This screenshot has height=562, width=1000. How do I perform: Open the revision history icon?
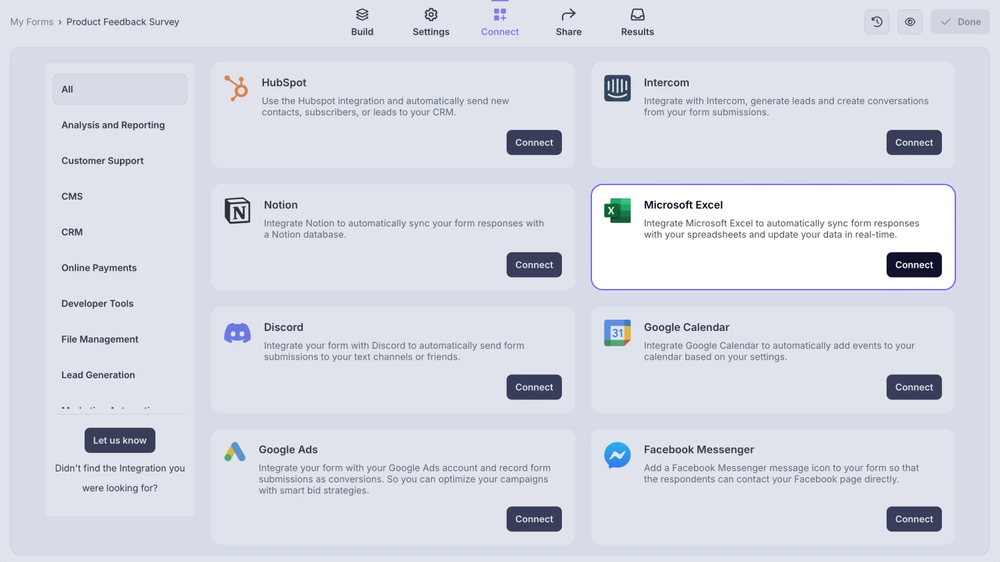(877, 22)
